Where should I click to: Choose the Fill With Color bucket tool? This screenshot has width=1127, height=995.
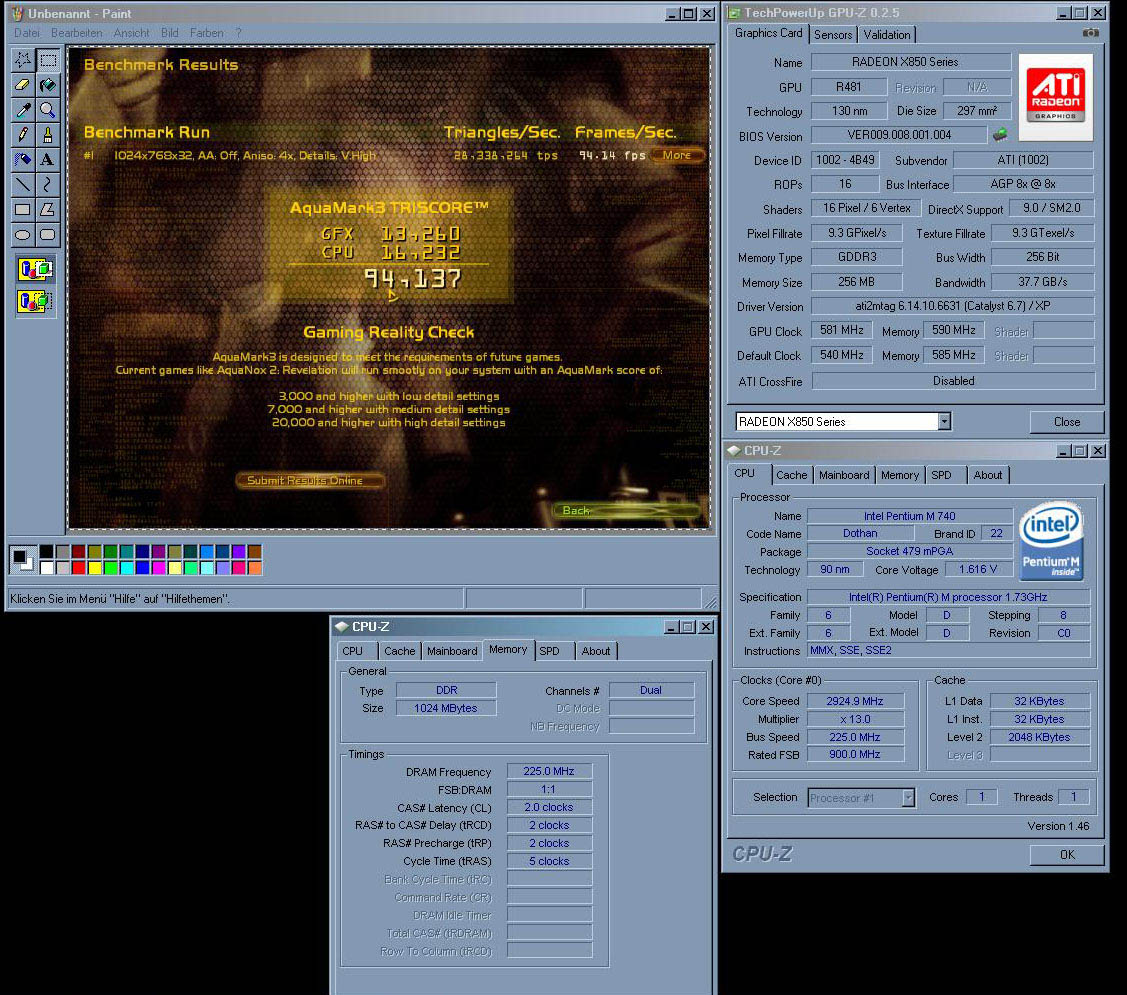[x=48, y=85]
